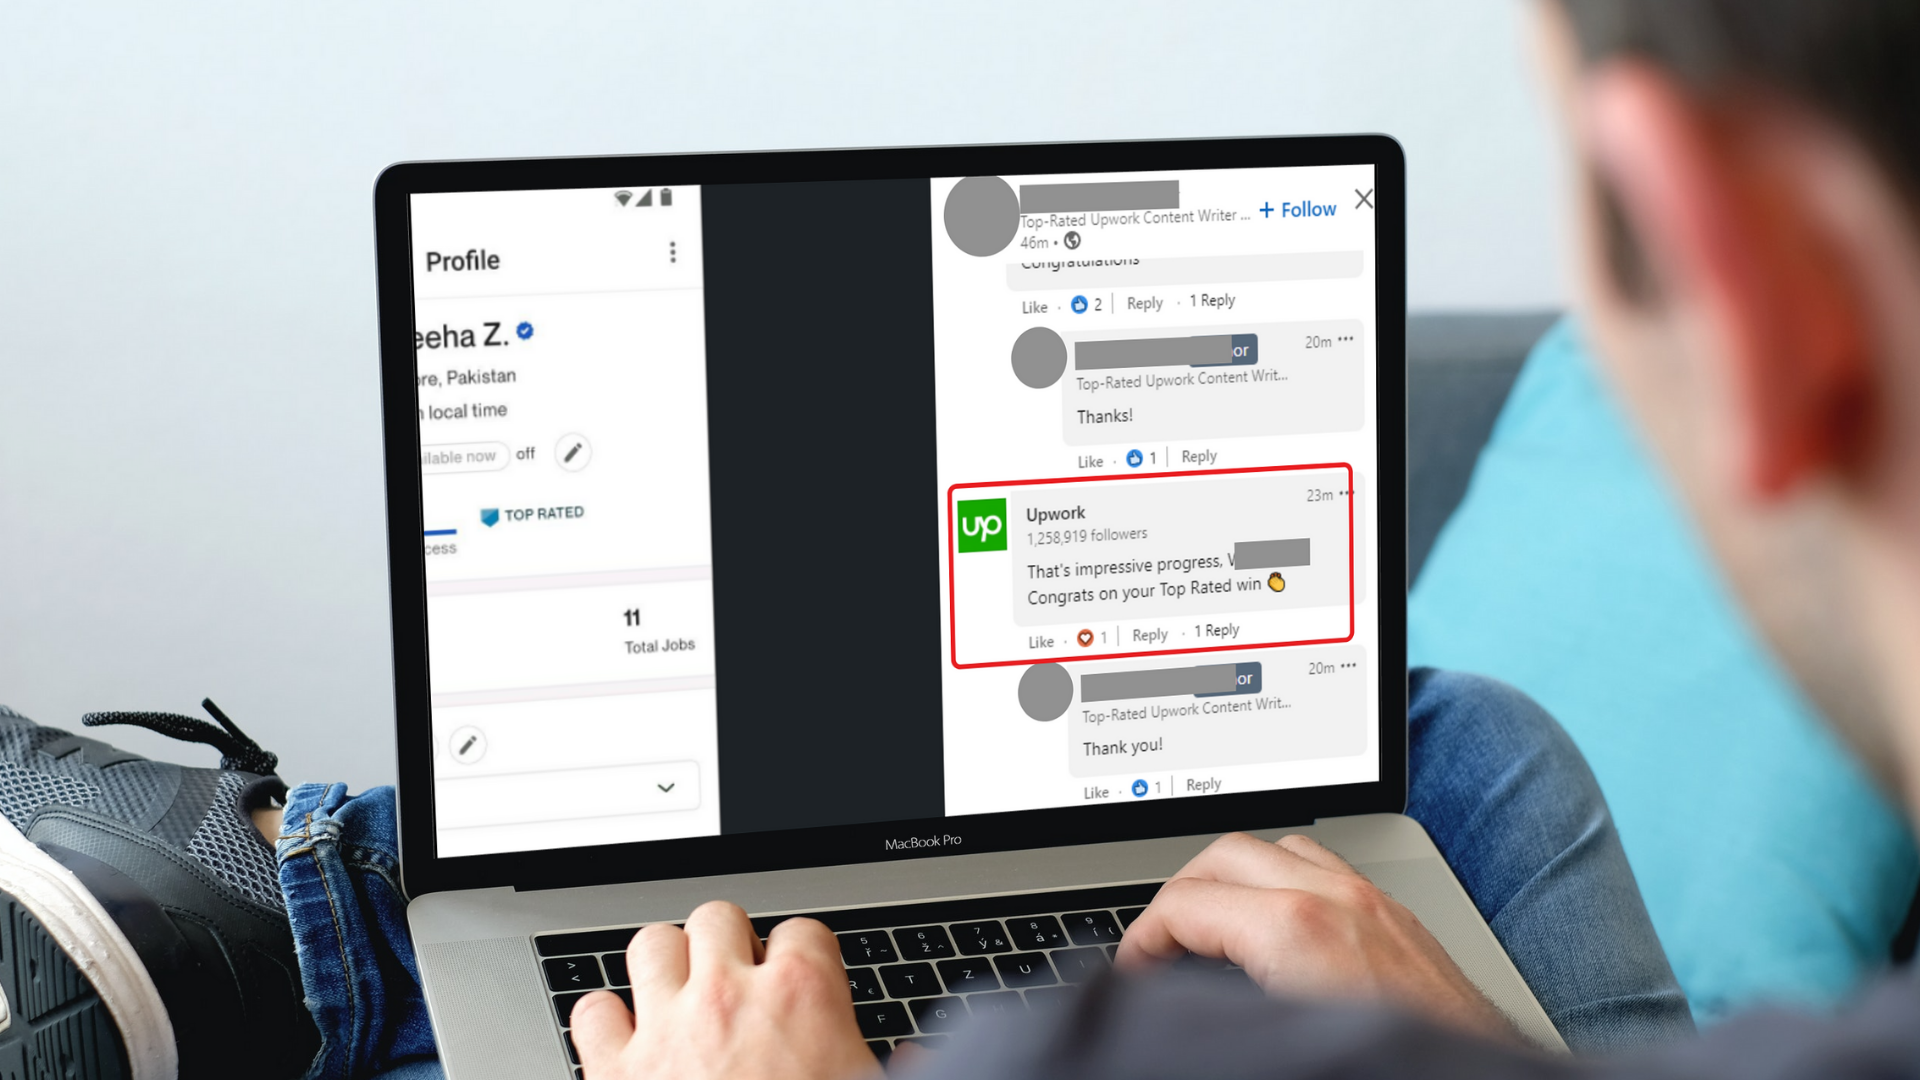Click the Like button on Upwork comment
This screenshot has height=1080, width=1920.
point(1040,632)
